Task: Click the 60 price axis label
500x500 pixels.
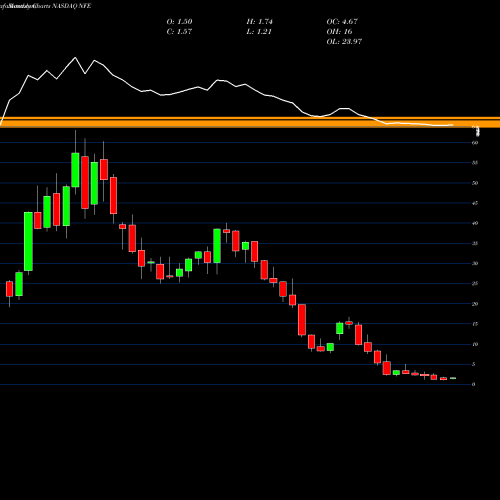Action: (475, 143)
